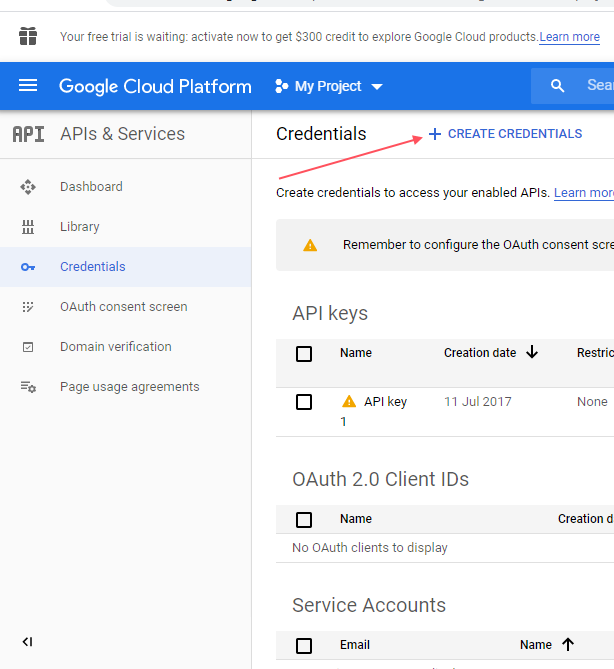The image size is (614, 669).
Task: Collapse the sidebar with the arrow icon
Action: tap(27, 642)
